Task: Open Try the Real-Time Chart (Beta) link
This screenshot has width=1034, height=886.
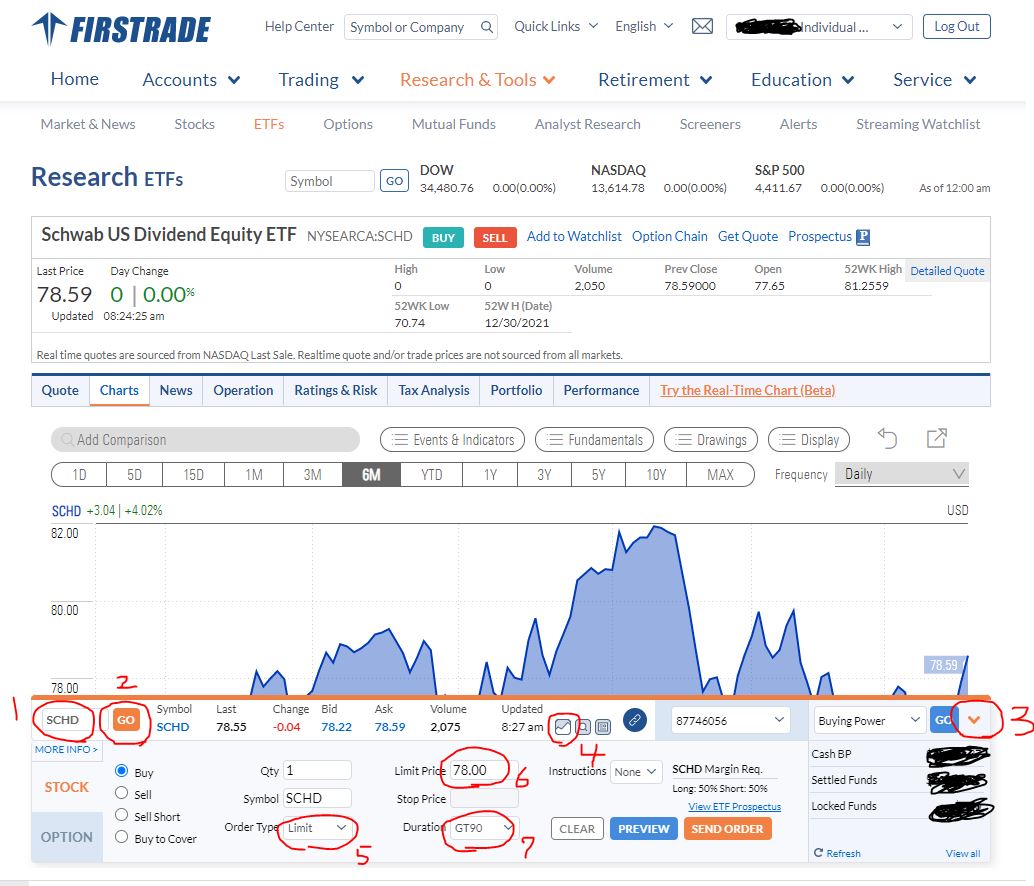Action: pos(747,390)
